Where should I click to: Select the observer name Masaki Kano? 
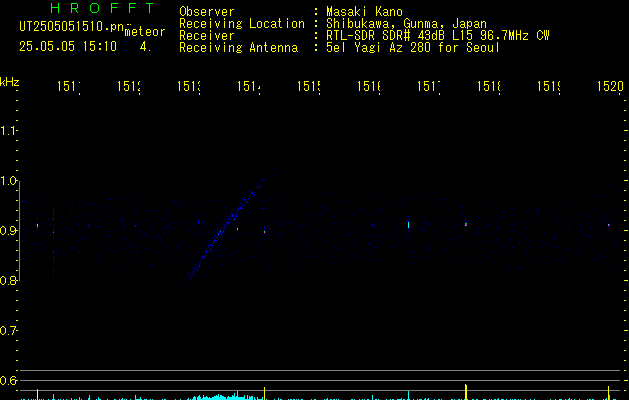pyautogui.click(x=364, y=11)
